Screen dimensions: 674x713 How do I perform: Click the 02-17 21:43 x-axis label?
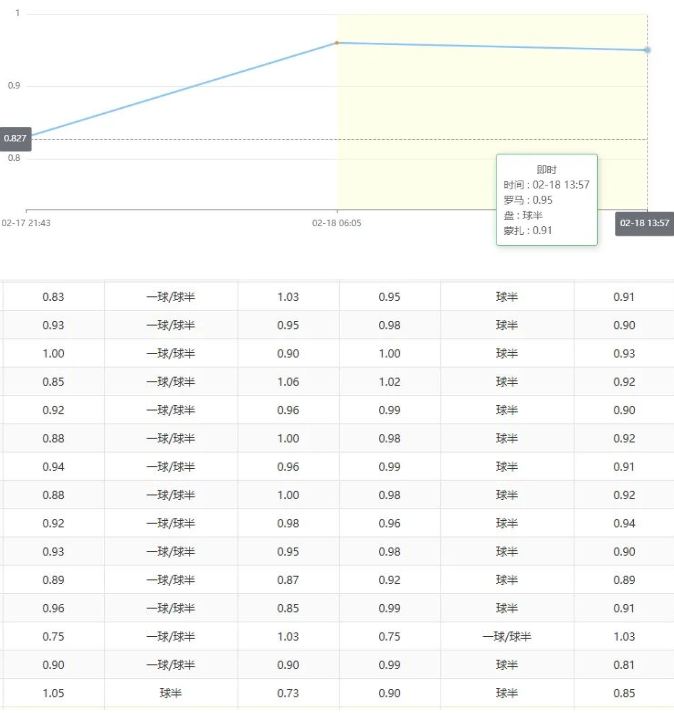pos(27,223)
